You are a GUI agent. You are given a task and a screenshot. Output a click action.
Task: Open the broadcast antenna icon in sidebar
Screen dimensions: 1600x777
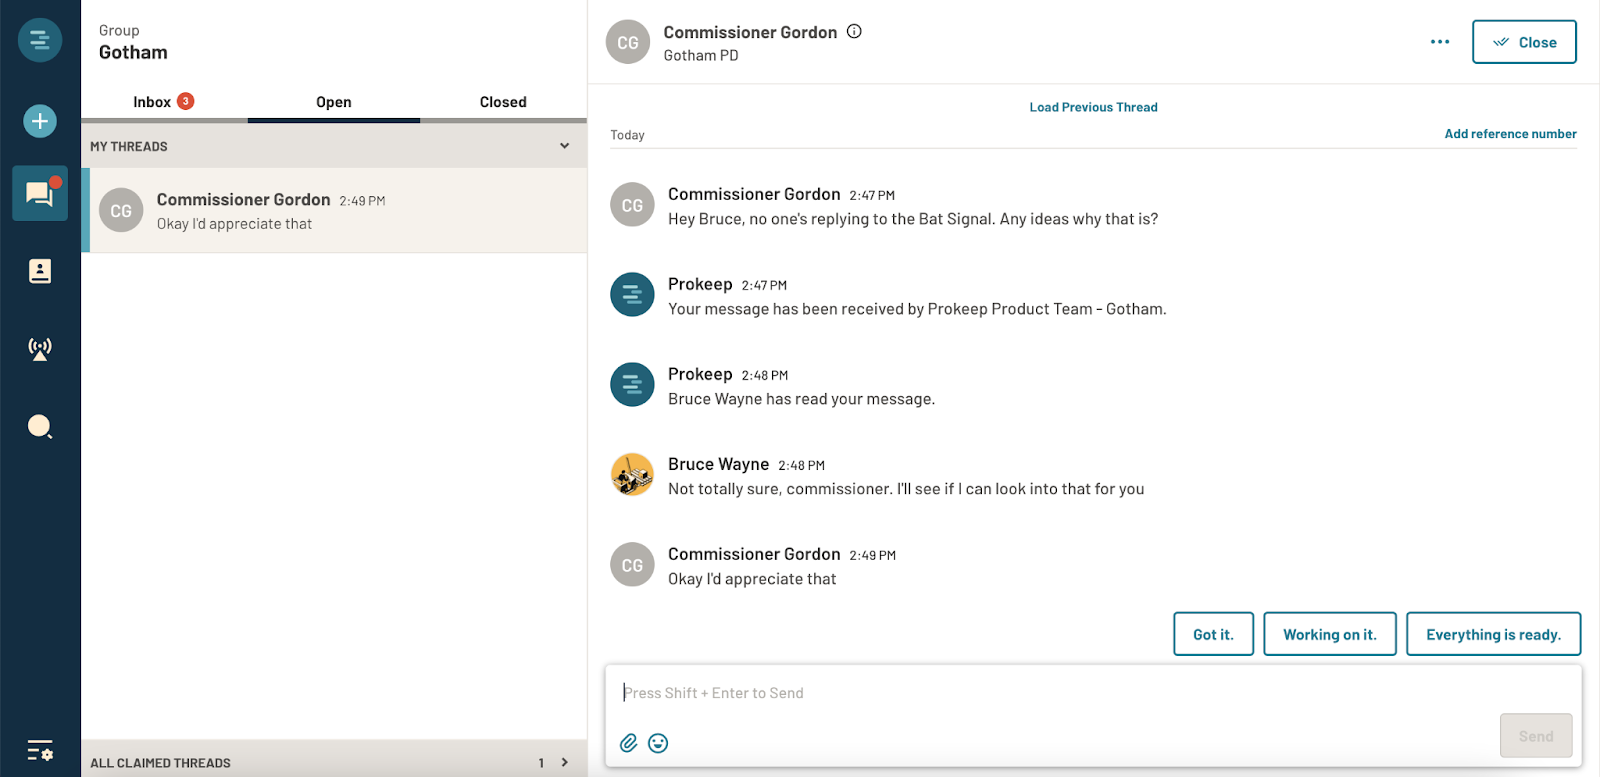[40, 349]
